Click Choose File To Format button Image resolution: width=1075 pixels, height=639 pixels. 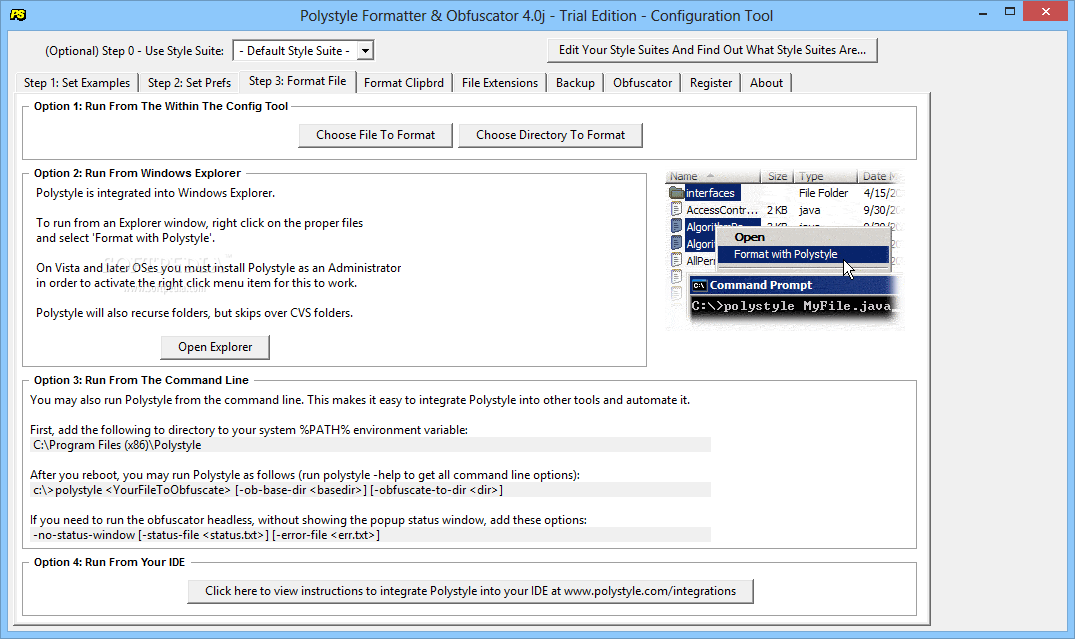coord(376,135)
